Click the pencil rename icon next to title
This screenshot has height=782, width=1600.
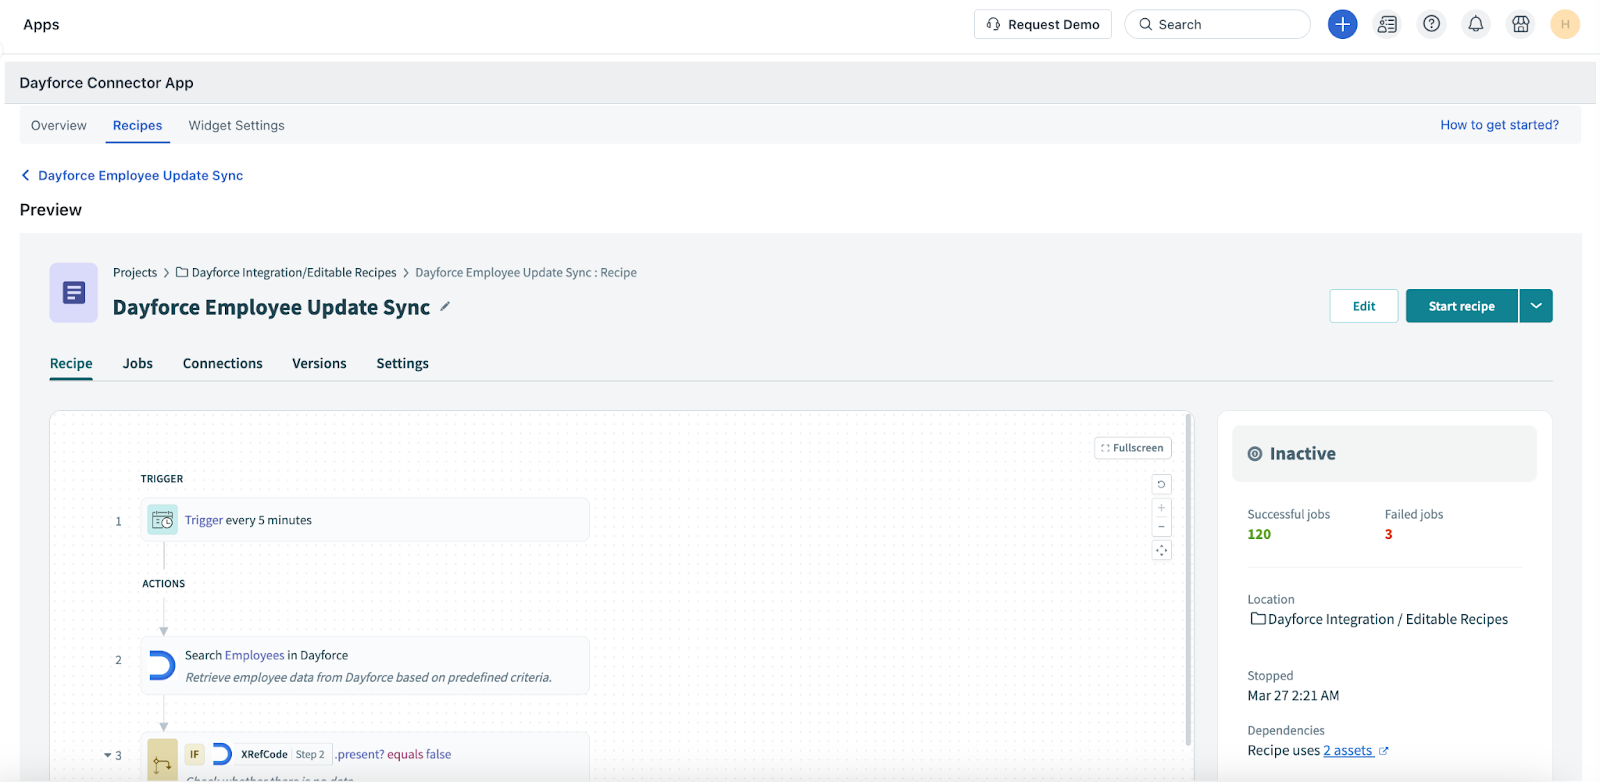445,307
